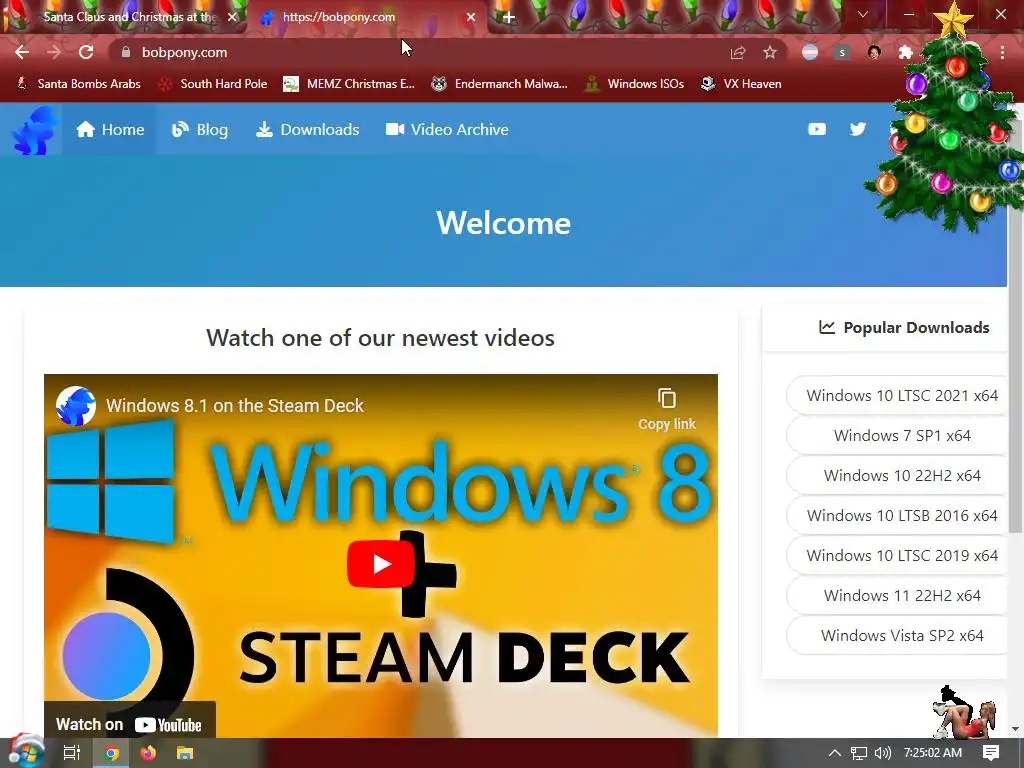Bookmark this page with the star icon
Viewport: 1024px width, 768px height.
(770, 52)
